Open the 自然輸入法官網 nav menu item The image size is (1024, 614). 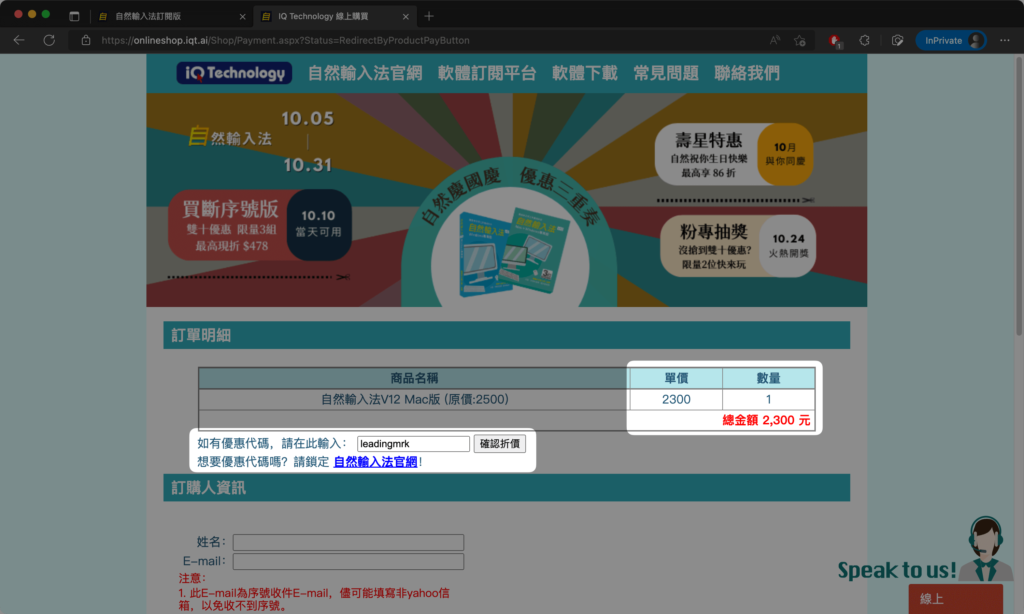[365, 73]
